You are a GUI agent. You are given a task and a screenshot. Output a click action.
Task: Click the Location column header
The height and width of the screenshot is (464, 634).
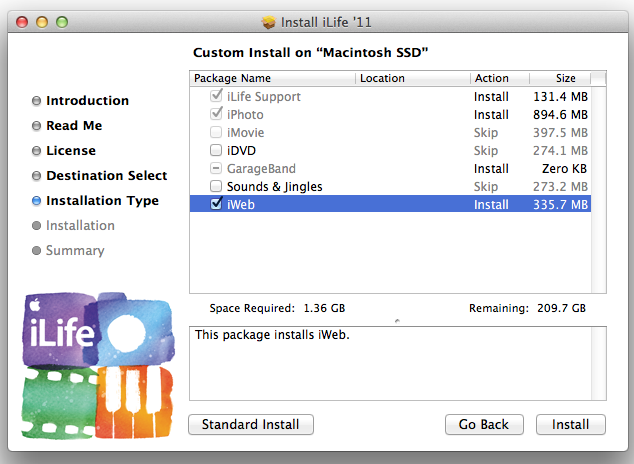[413, 78]
